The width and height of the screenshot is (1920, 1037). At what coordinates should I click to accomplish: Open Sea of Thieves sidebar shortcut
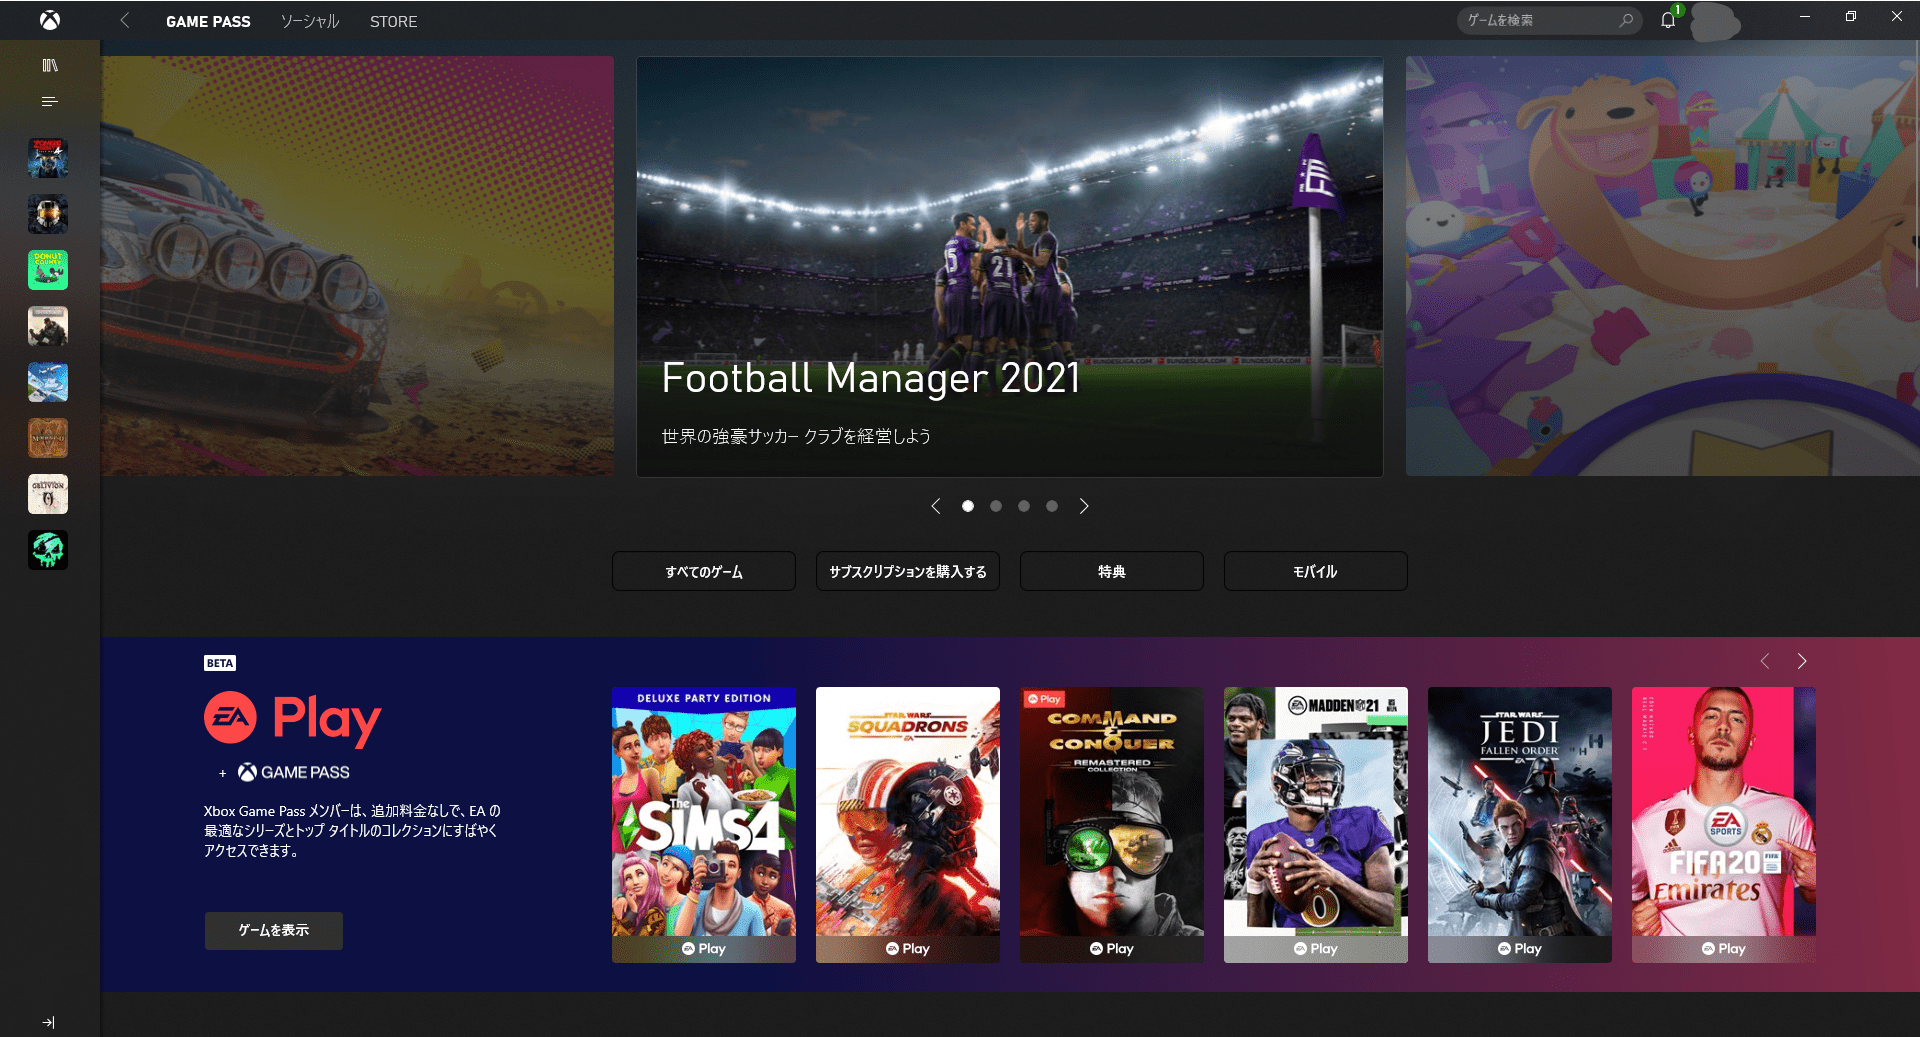click(x=48, y=550)
